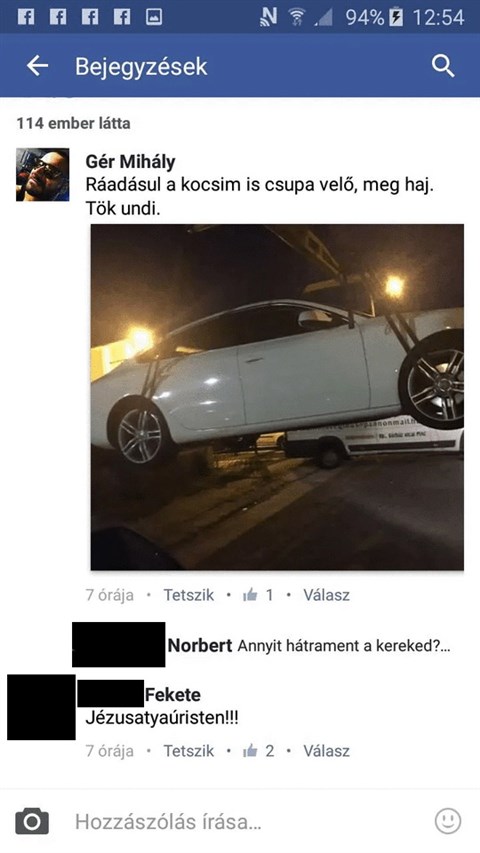
Task: Tap thumbs-up icon showing 2 likes
Action: tap(250, 751)
